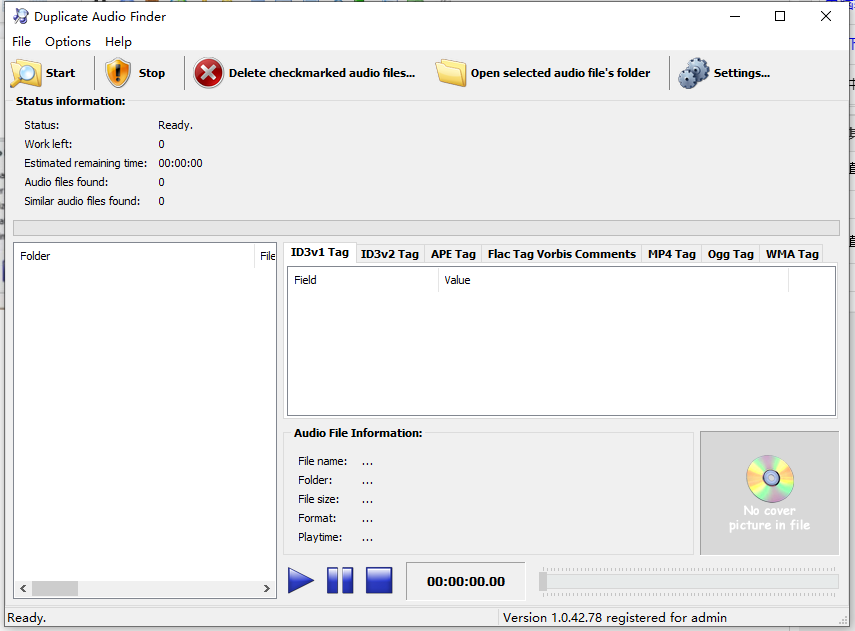Click the Start button label

point(60,73)
